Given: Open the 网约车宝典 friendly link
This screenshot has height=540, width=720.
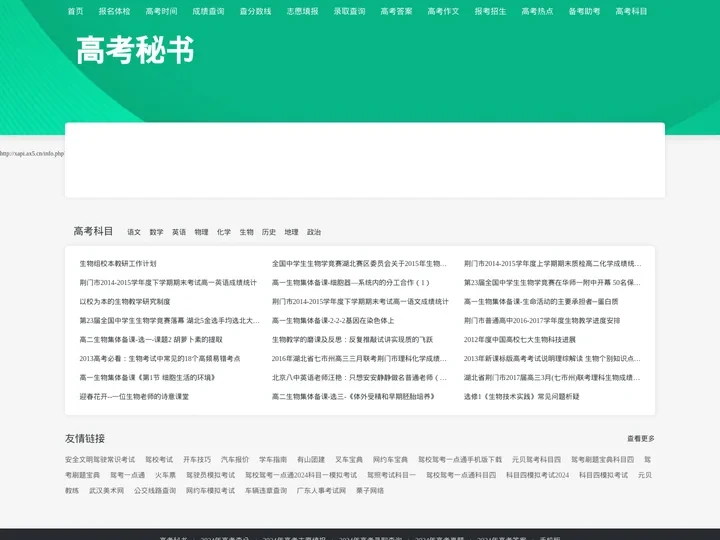Looking at the screenshot, I should (x=390, y=460).
